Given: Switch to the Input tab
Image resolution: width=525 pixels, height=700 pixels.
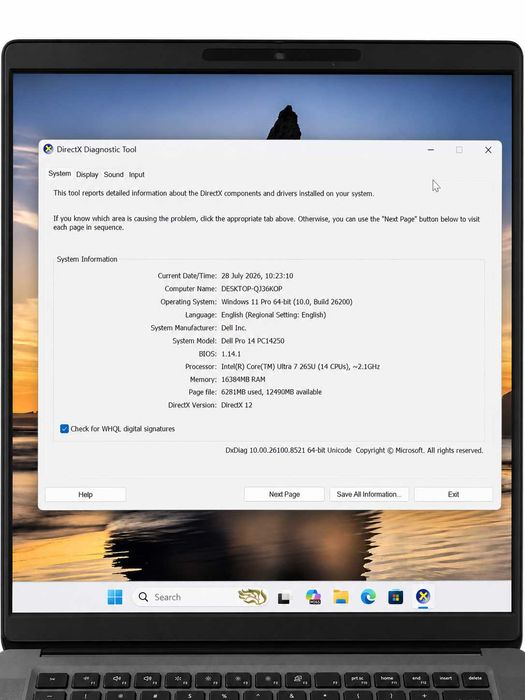Looking at the screenshot, I should point(137,175).
